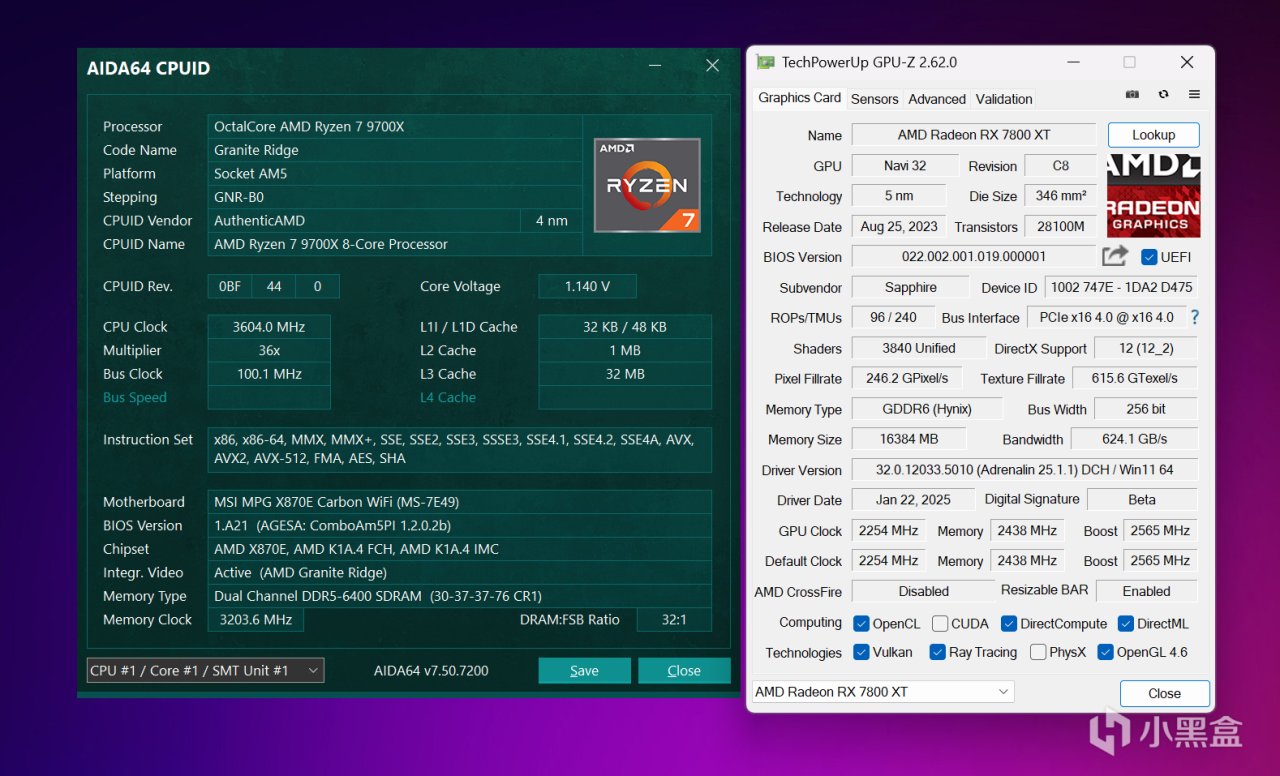
Task: Click the CPU Clock value 3604.0 MHz
Action: pos(269,327)
